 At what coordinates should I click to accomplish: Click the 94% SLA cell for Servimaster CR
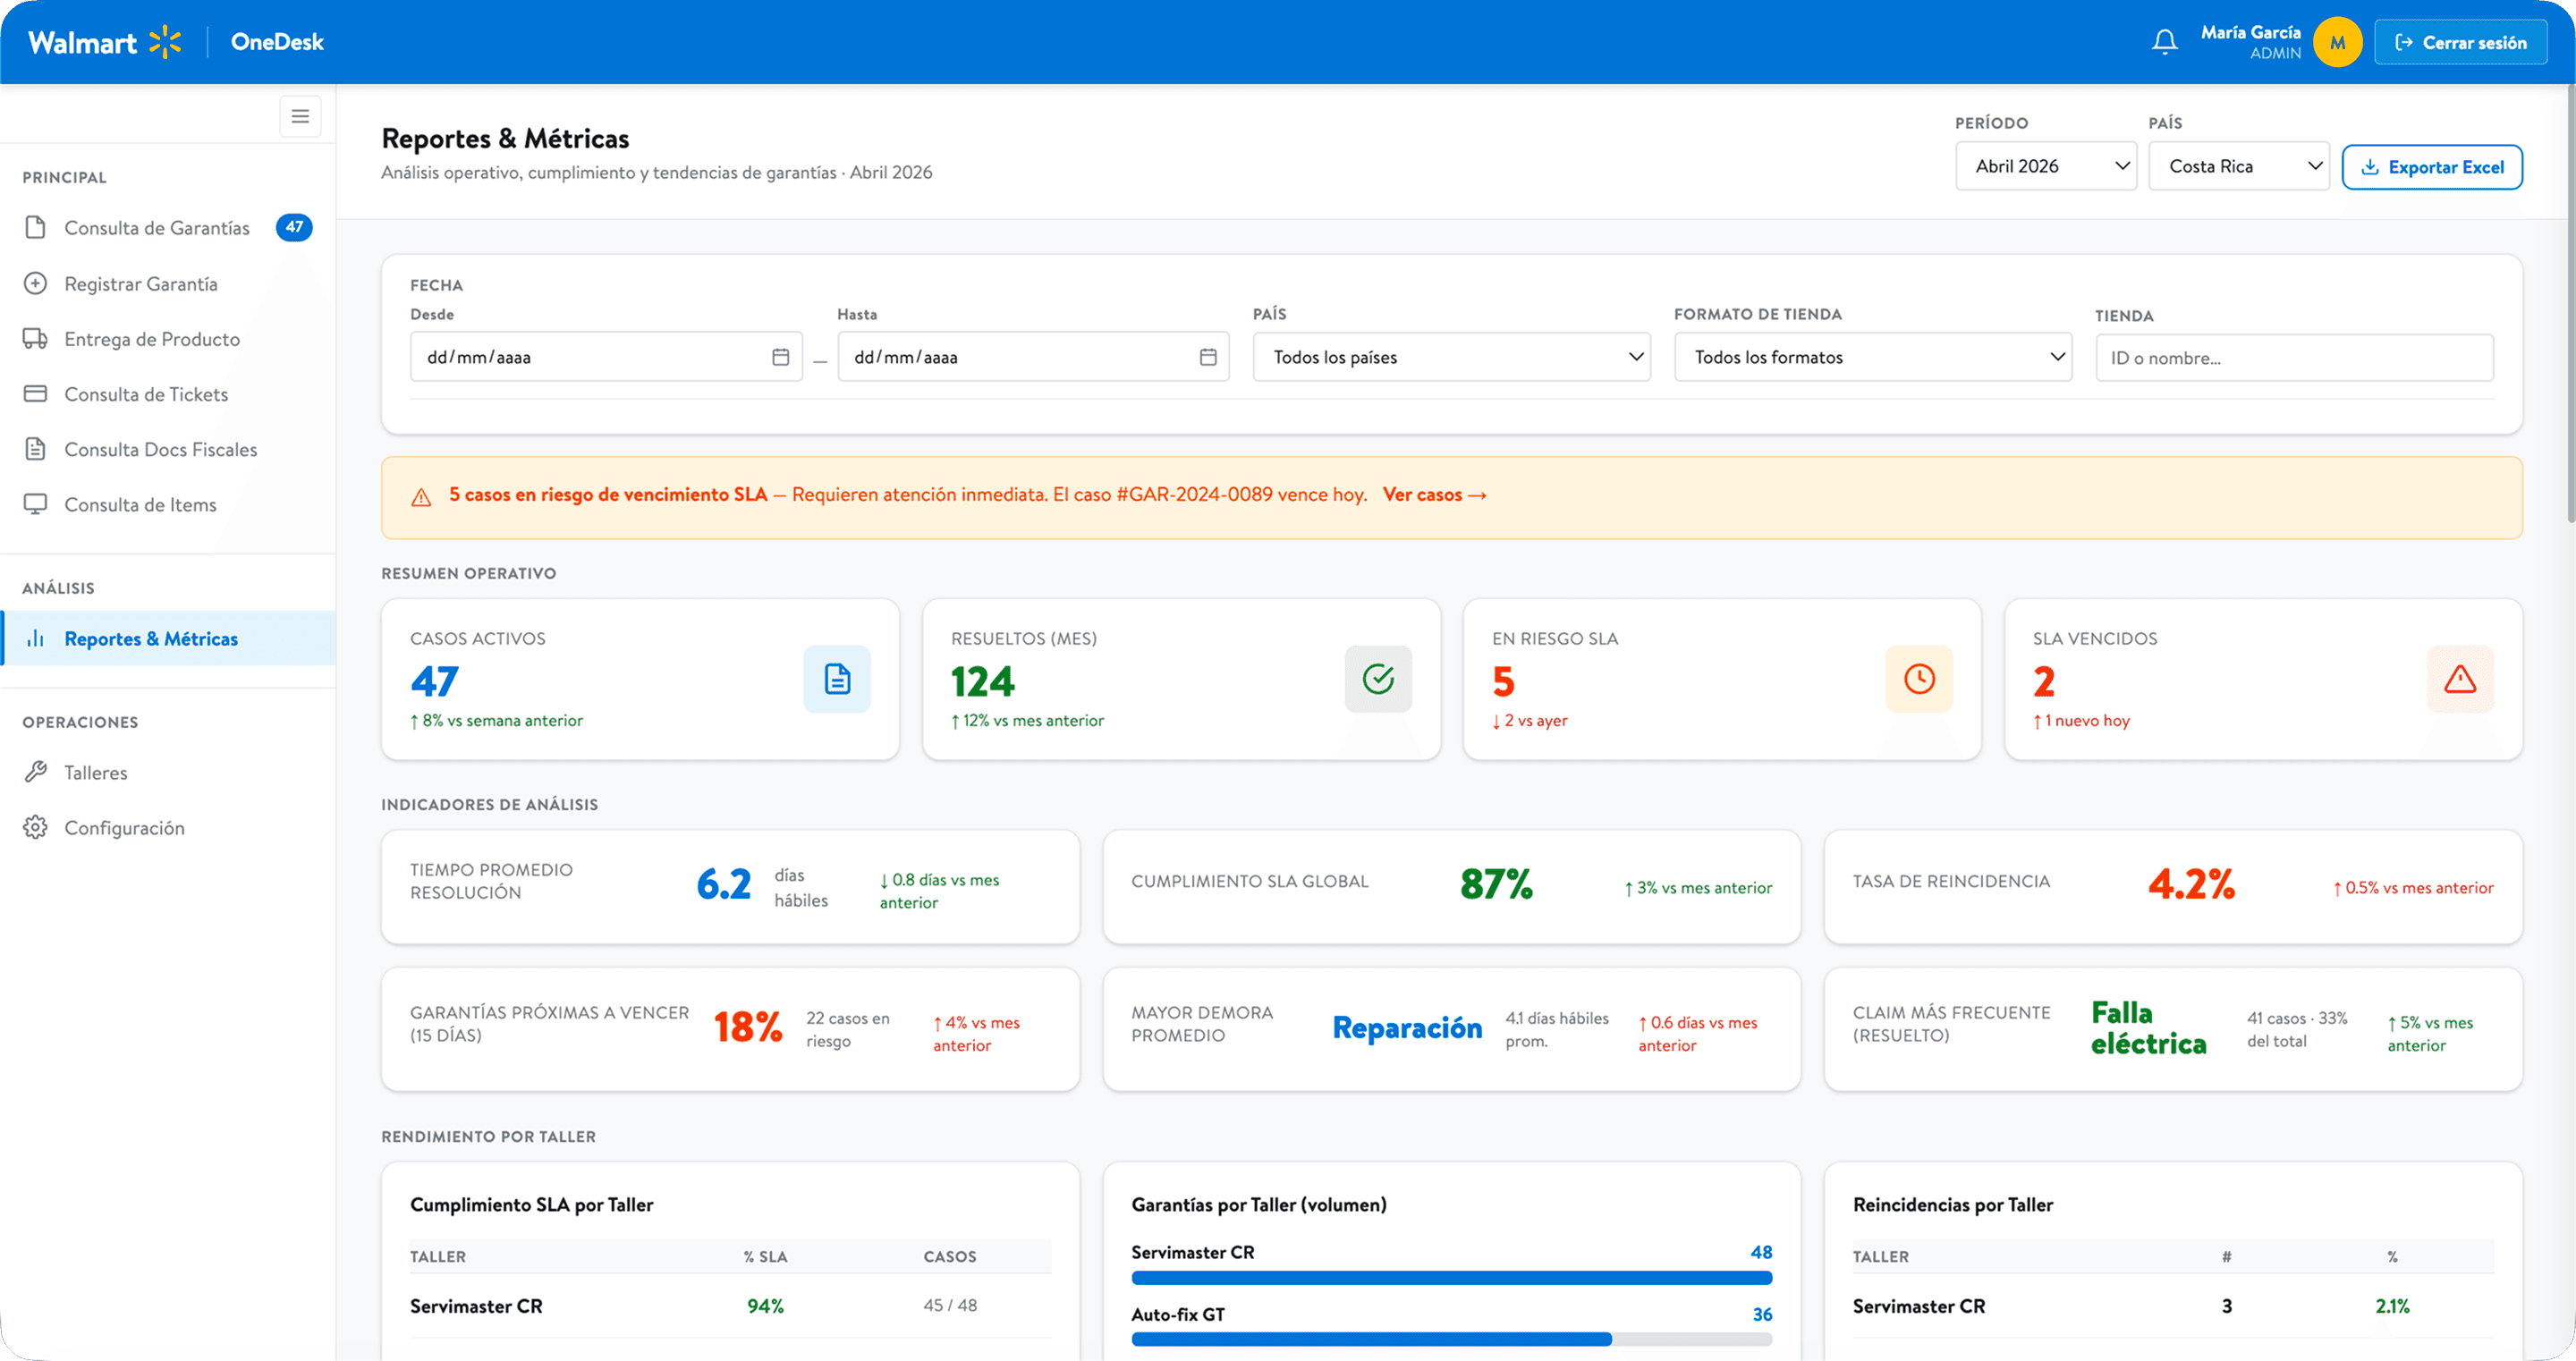click(765, 1305)
